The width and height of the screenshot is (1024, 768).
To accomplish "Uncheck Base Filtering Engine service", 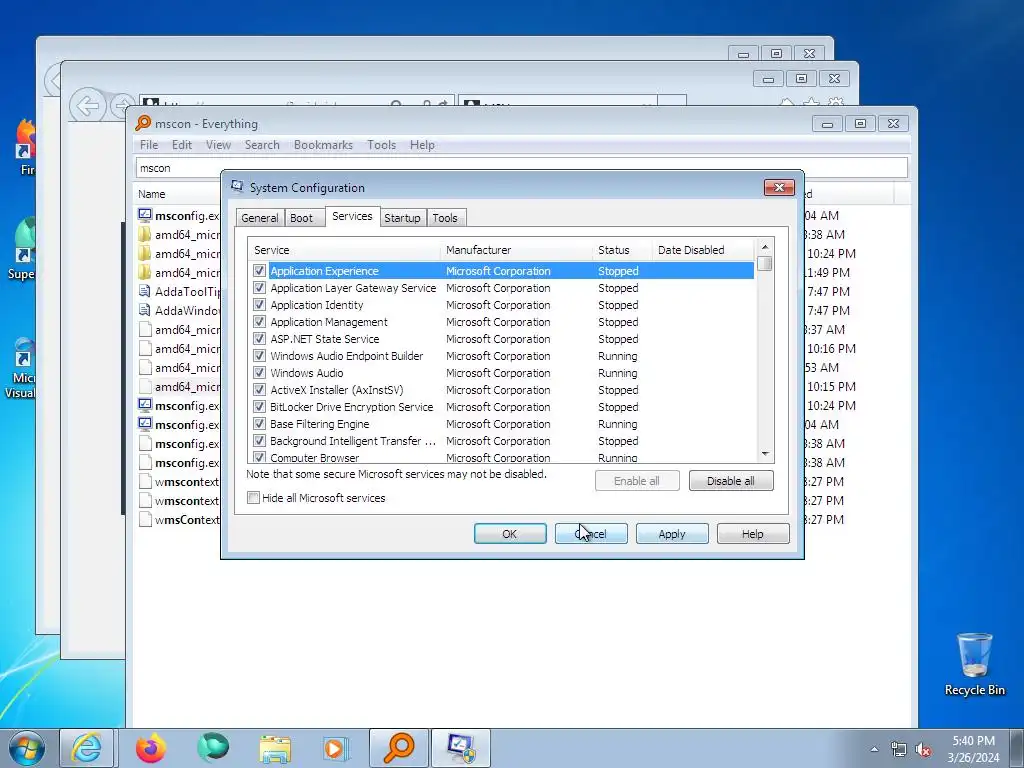I will [x=259, y=423].
